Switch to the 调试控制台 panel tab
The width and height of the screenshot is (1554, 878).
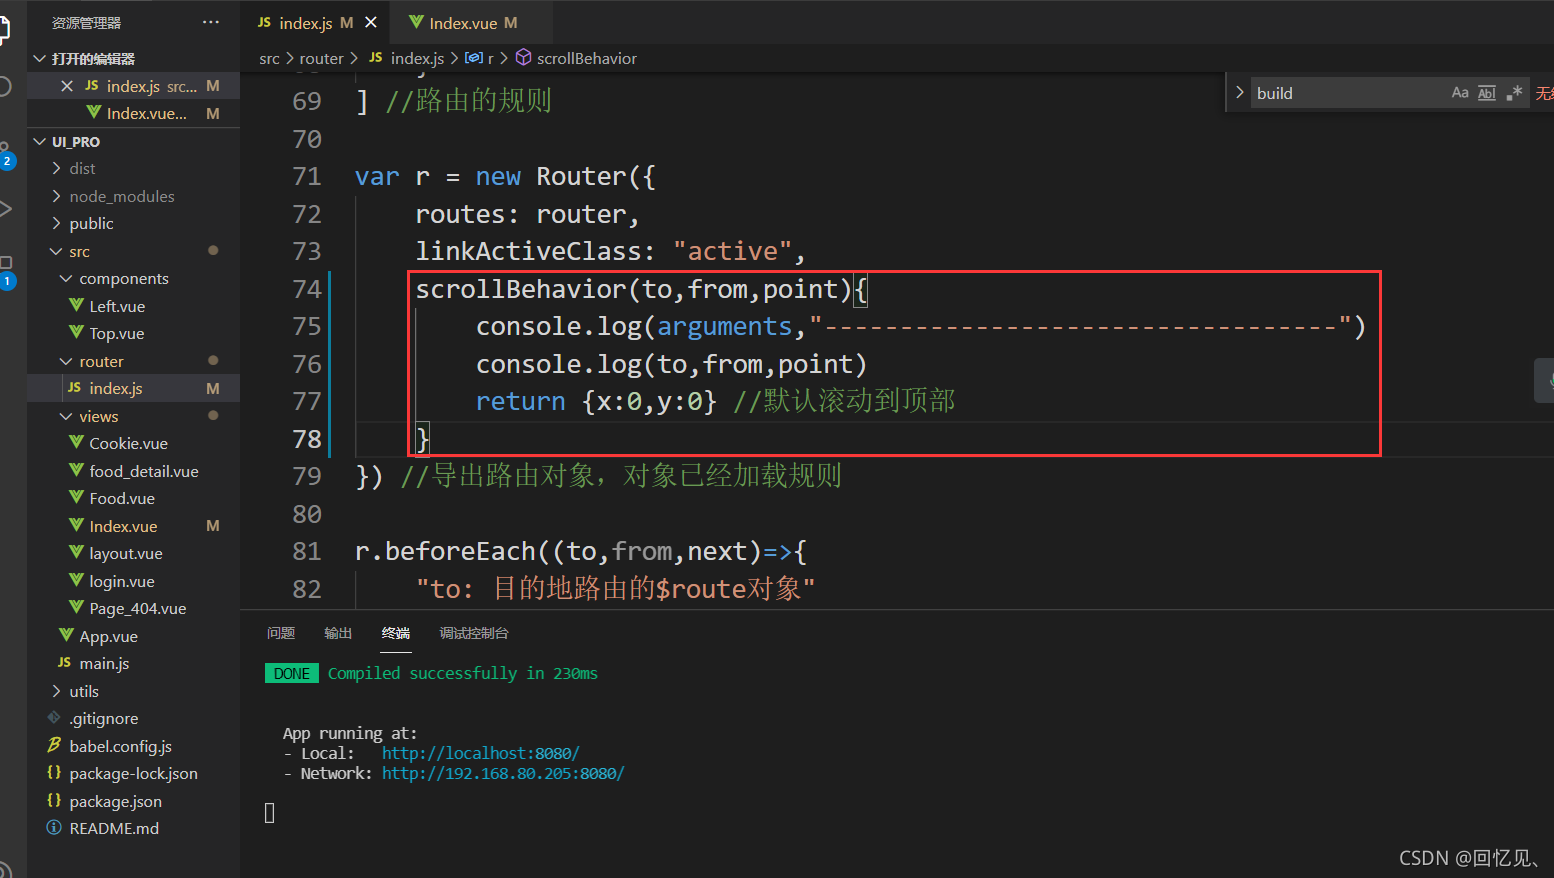[474, 633]
